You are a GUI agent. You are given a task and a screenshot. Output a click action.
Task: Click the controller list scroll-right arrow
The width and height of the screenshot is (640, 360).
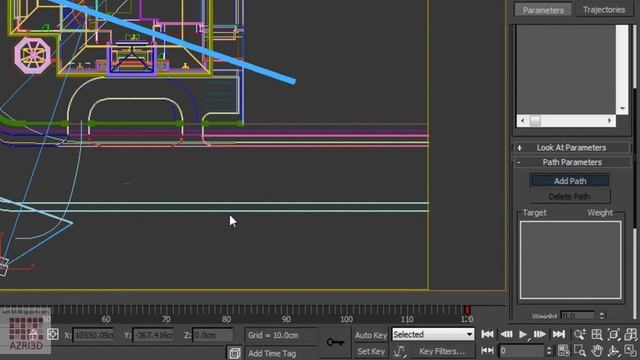(610, 120)
